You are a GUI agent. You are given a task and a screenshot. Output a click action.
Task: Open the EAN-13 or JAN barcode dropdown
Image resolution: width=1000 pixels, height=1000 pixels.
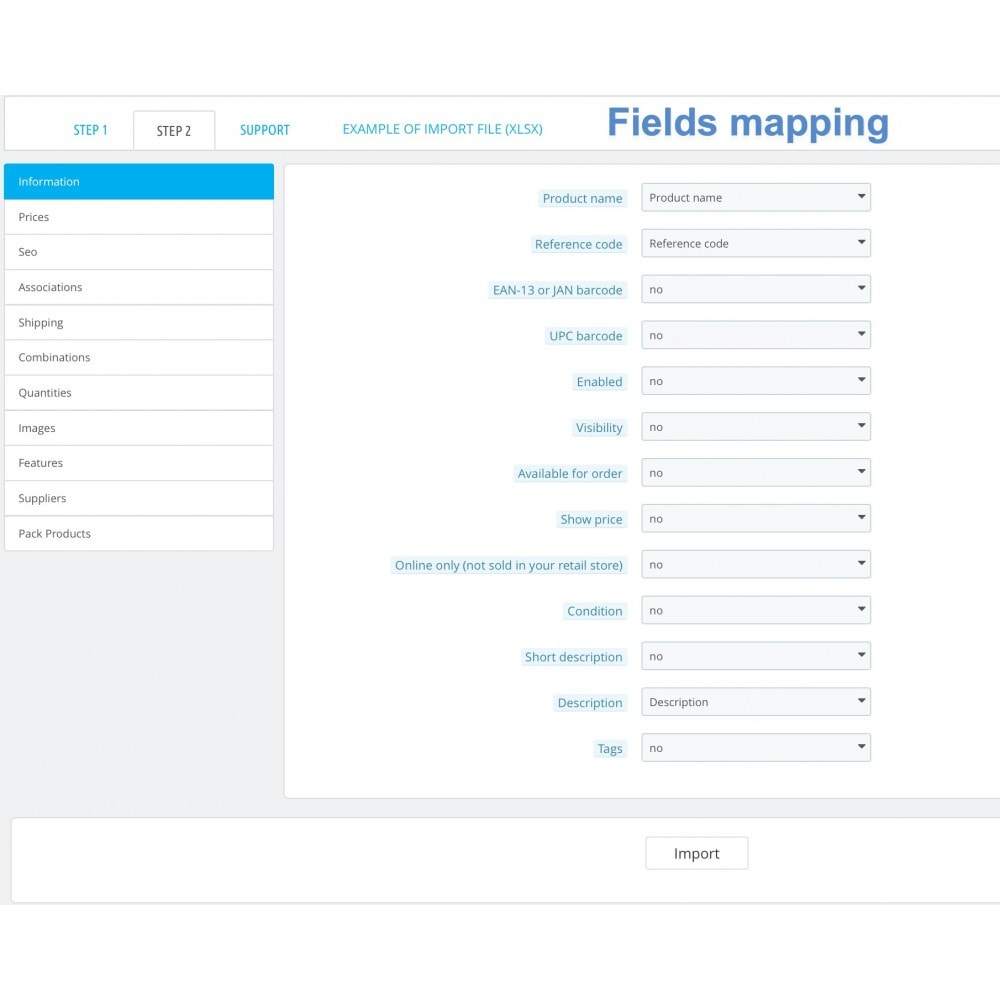756,290
